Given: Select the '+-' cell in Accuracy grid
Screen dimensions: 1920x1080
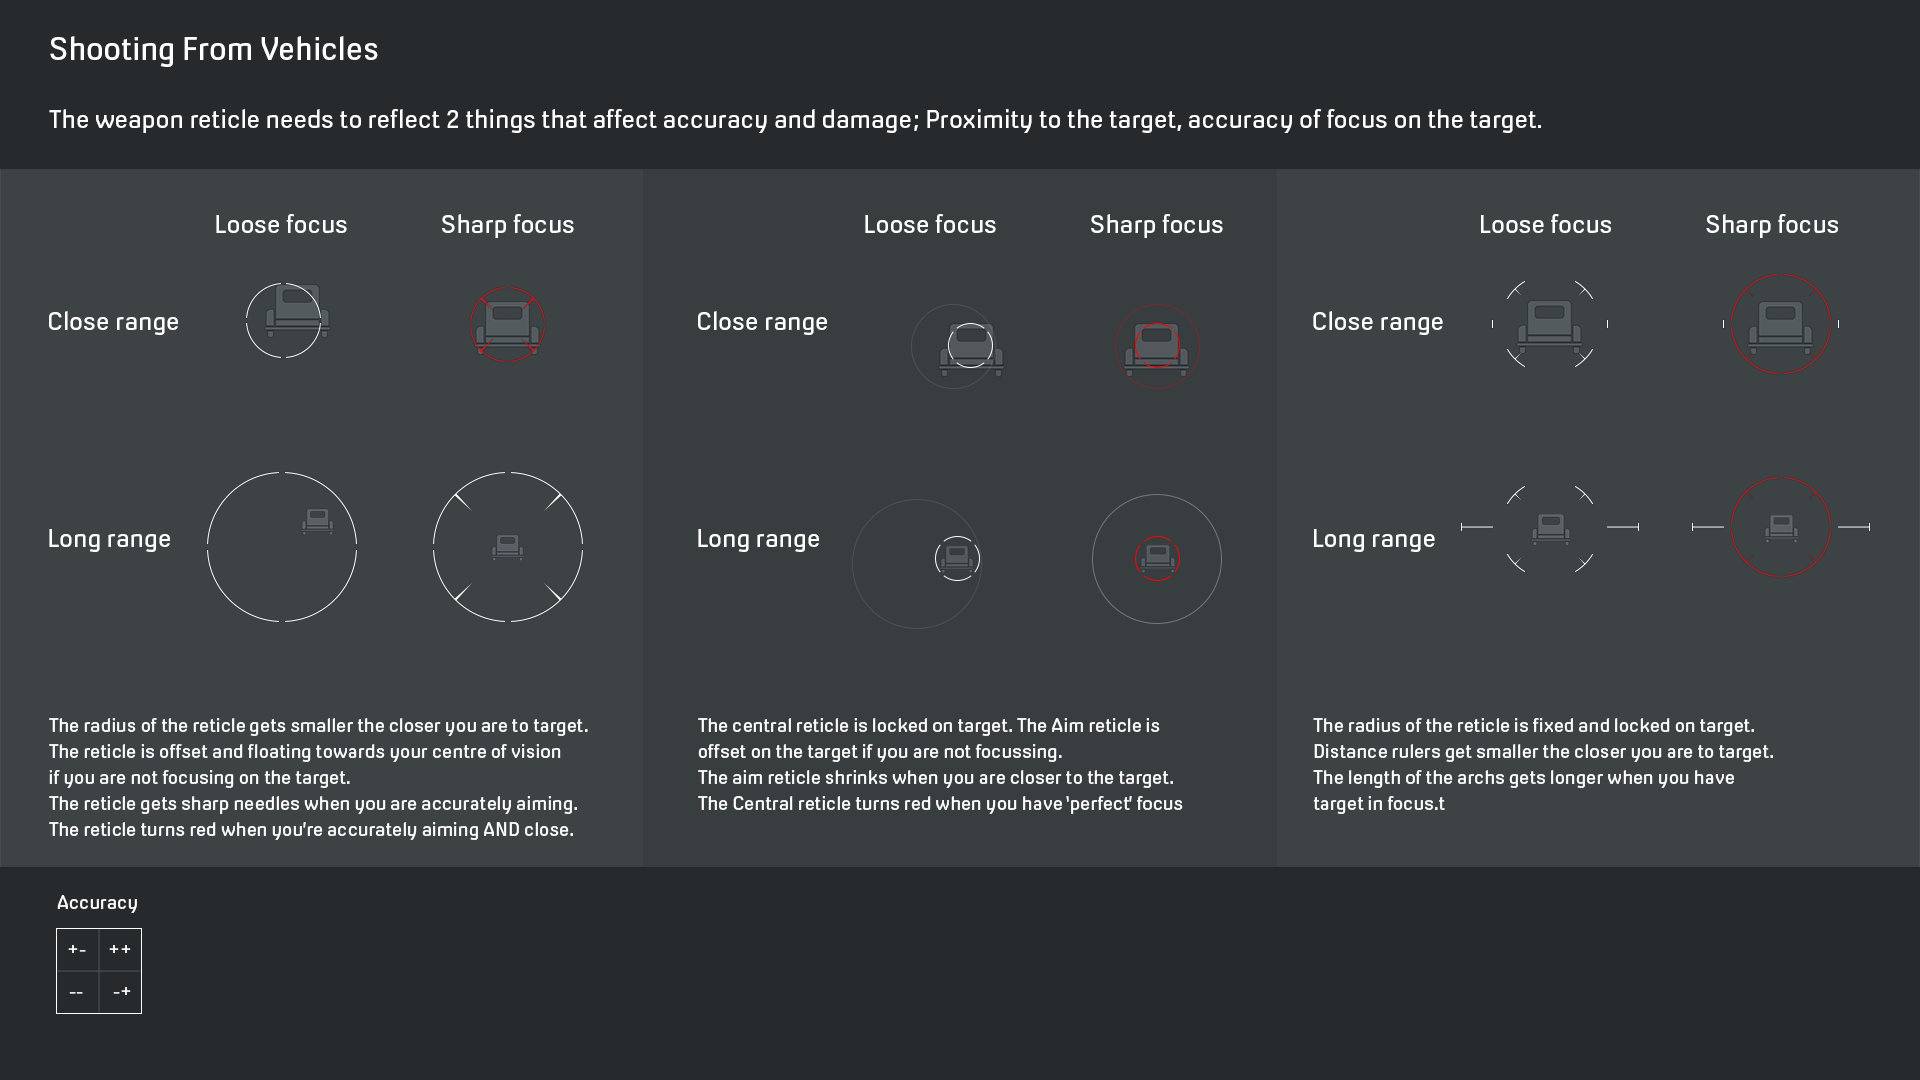Looking at the screenshot, I should (x=78, y=950).
